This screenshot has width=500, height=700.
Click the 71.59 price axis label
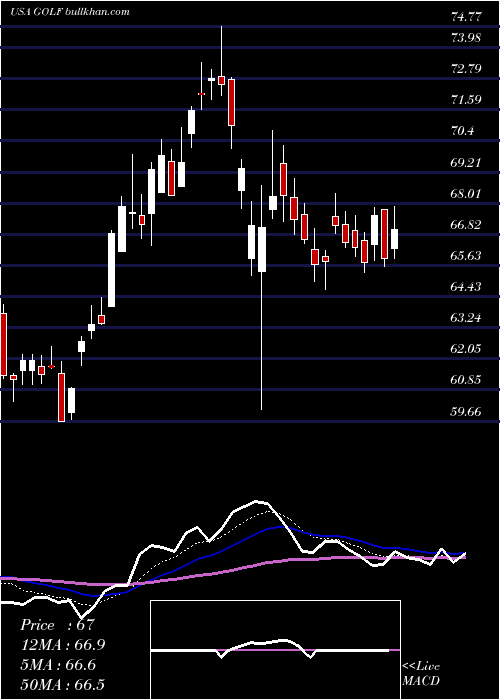tap(466, 100)
